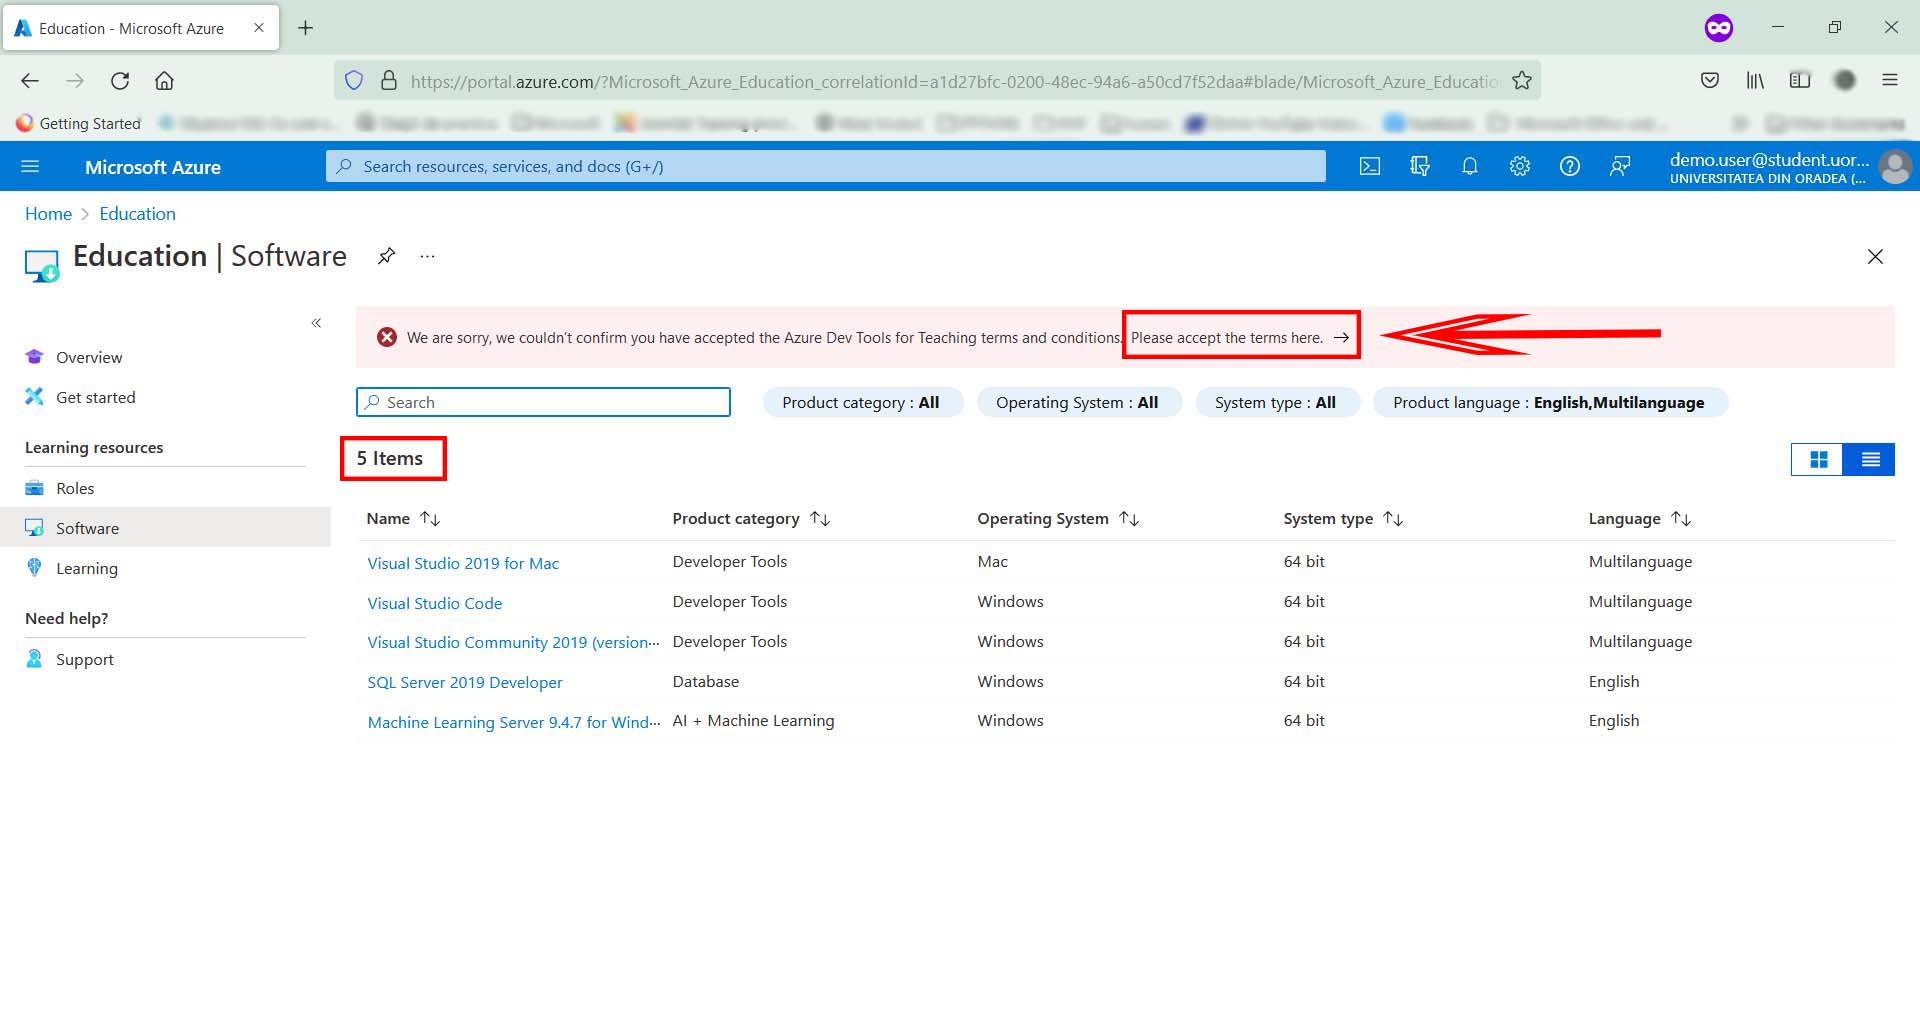
Task: Open Save to Pocket icon
Action: pos(1710,80)
